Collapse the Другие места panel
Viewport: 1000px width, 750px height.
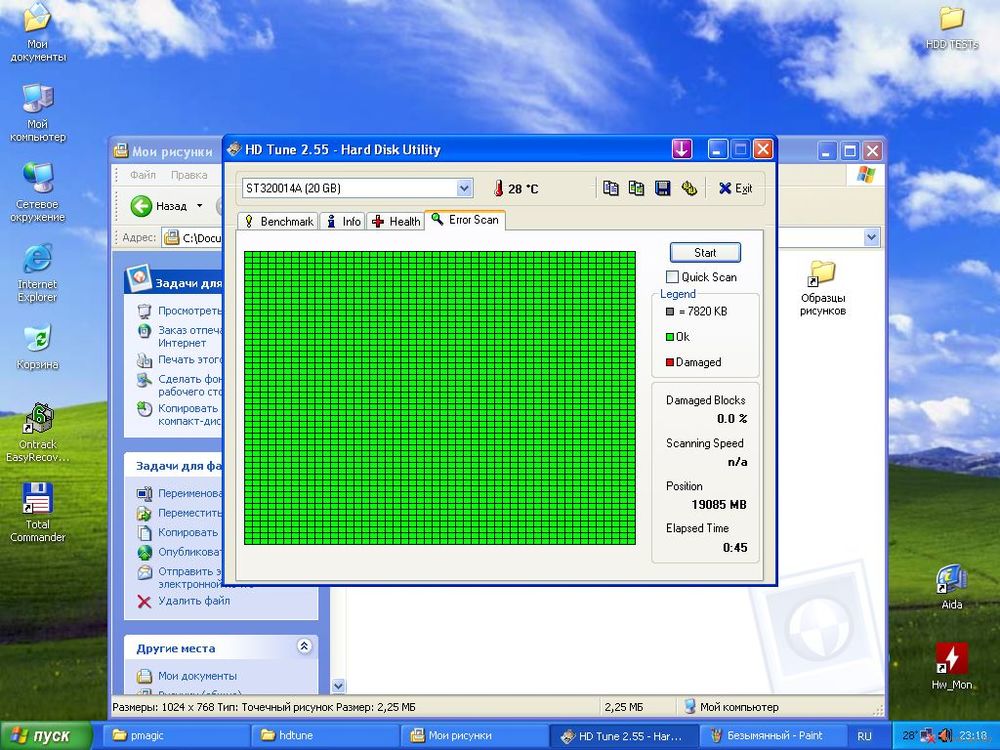[304, 647]
